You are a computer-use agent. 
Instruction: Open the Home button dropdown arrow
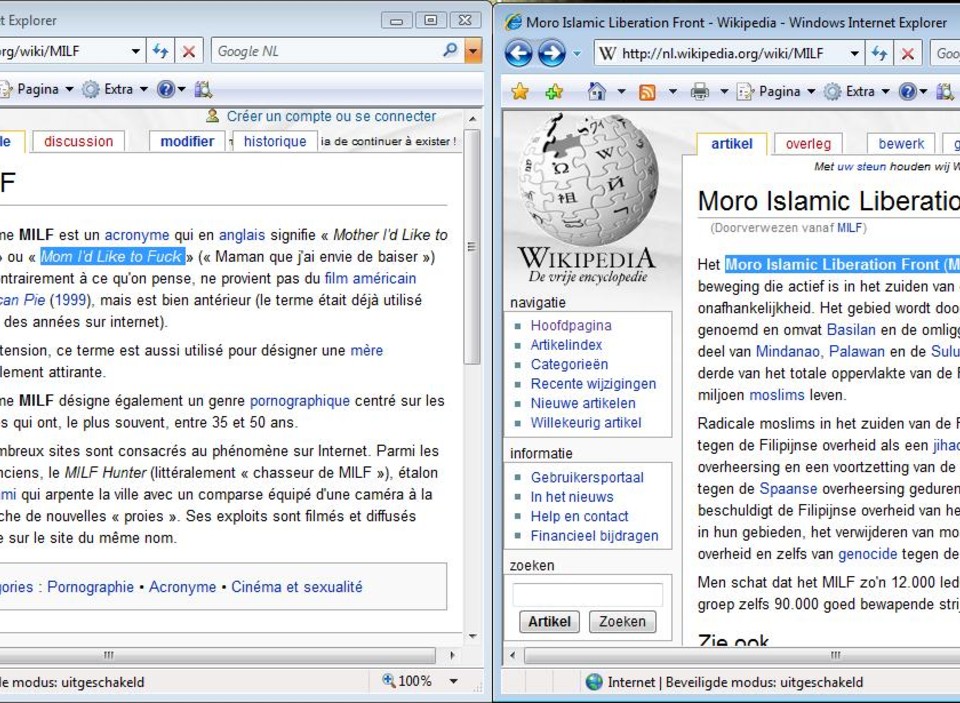621,92
